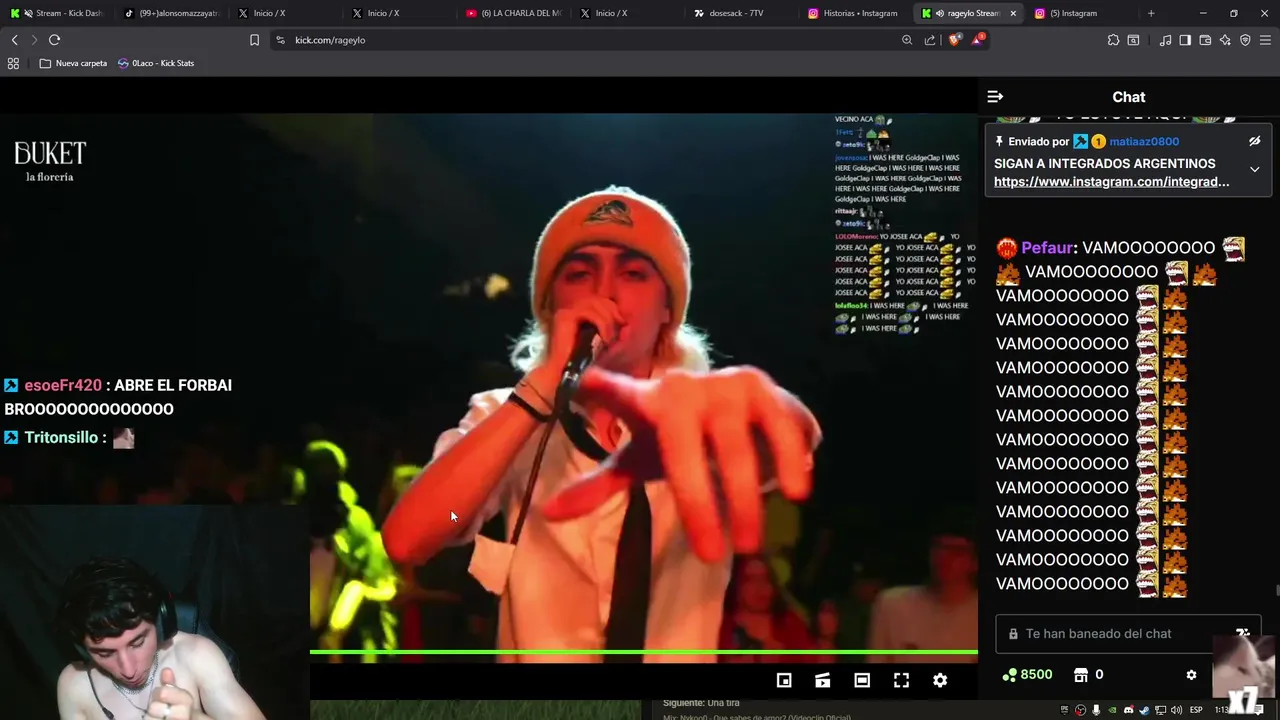Open Discord from the system tray
Screen dimensions: 1280x720
point(1128,710)
